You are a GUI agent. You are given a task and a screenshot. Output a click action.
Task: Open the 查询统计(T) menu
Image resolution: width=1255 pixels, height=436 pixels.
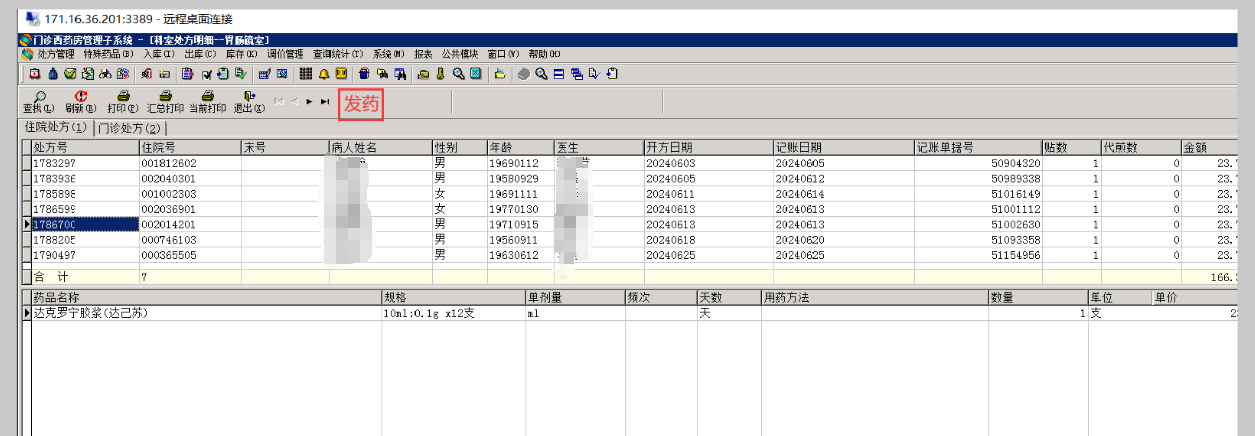click(x=338, y=54)
